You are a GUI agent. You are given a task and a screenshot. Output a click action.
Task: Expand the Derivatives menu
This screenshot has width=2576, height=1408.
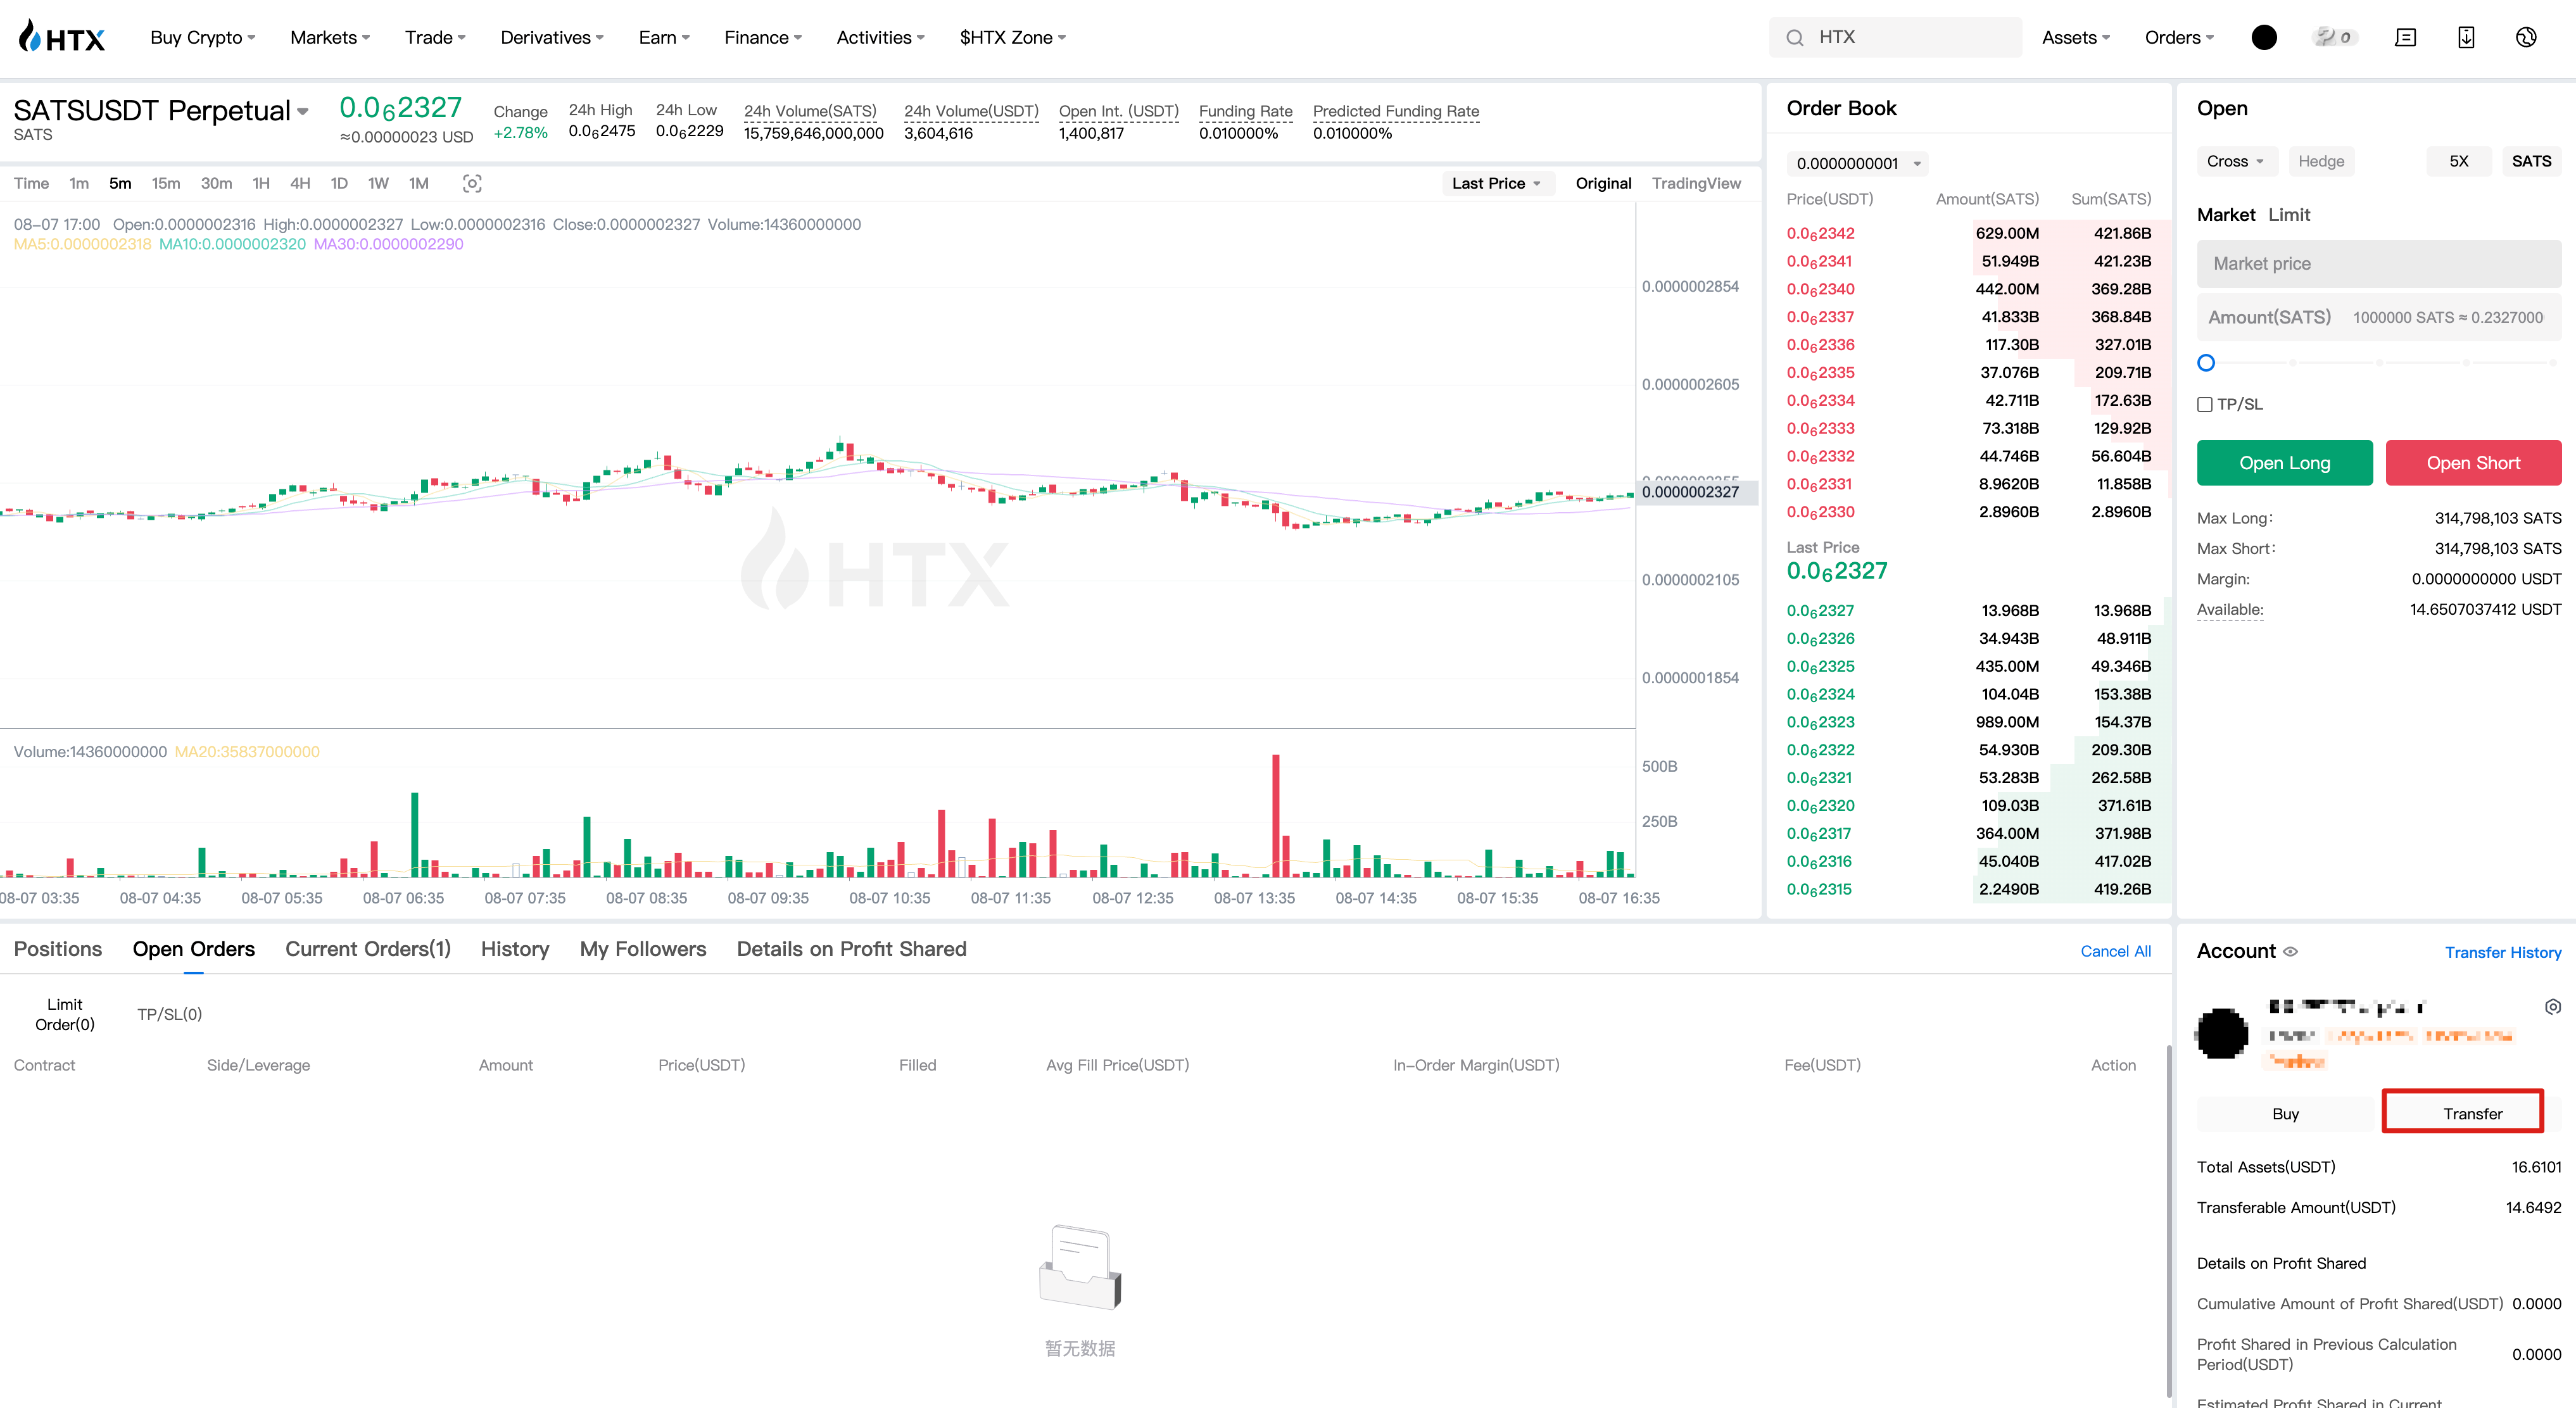coord(552,38)
